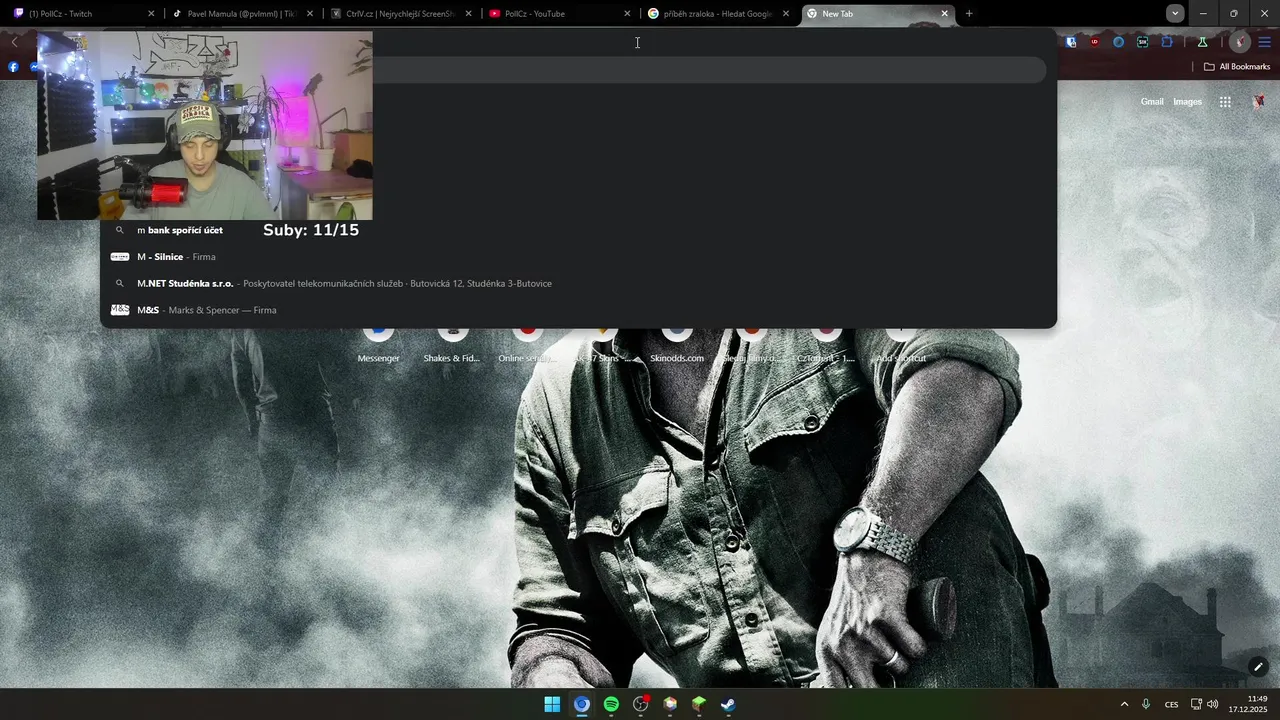Open the green-framed SIH extension icon

click(1143, 42)
